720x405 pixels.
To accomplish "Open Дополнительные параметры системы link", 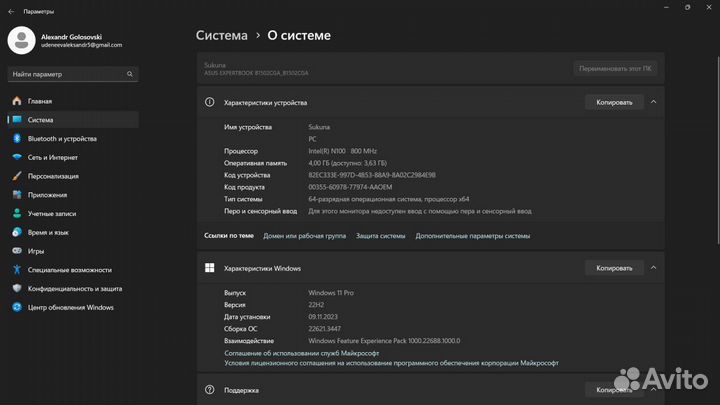I will (472, 236).
